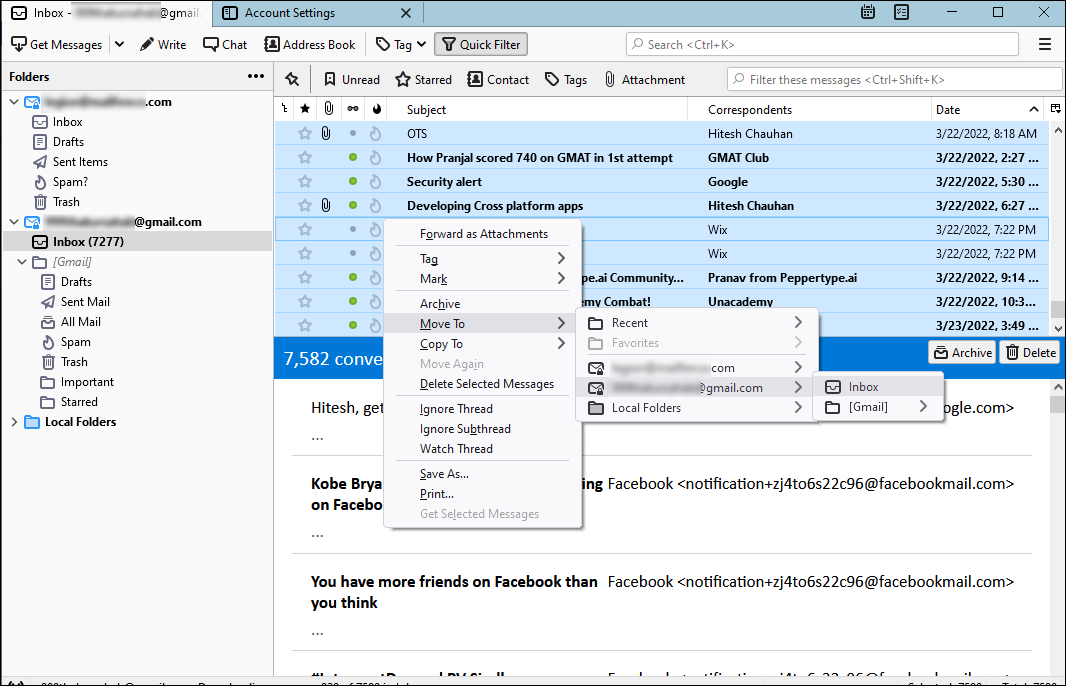Viewport: 1066px width, 686px height.
Task: Toggle the Contact quick filter
Action: pos(498,80)
